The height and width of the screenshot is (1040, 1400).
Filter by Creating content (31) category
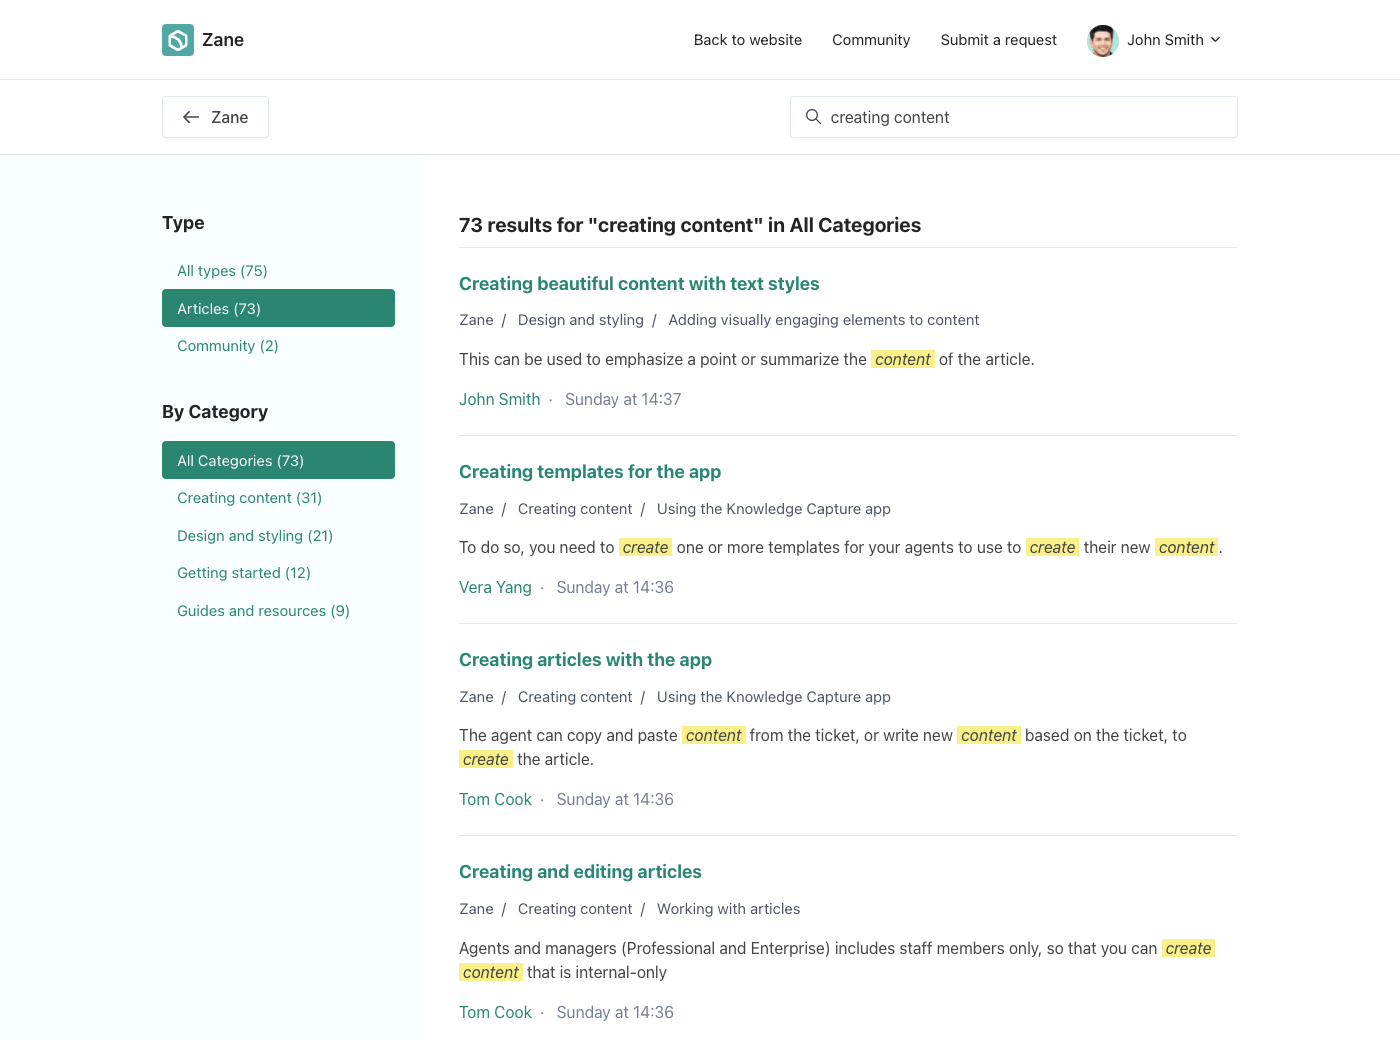click(x=249, y=498)
